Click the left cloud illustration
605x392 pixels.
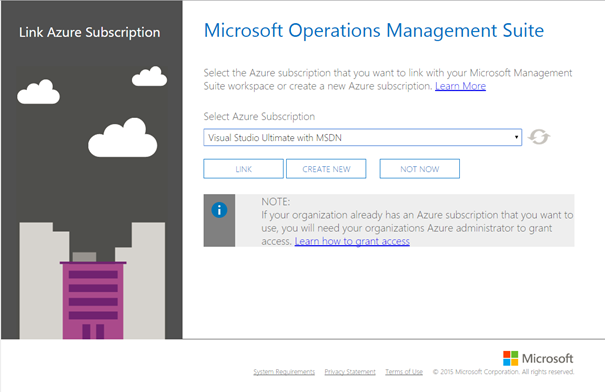[x=38, y=92]
